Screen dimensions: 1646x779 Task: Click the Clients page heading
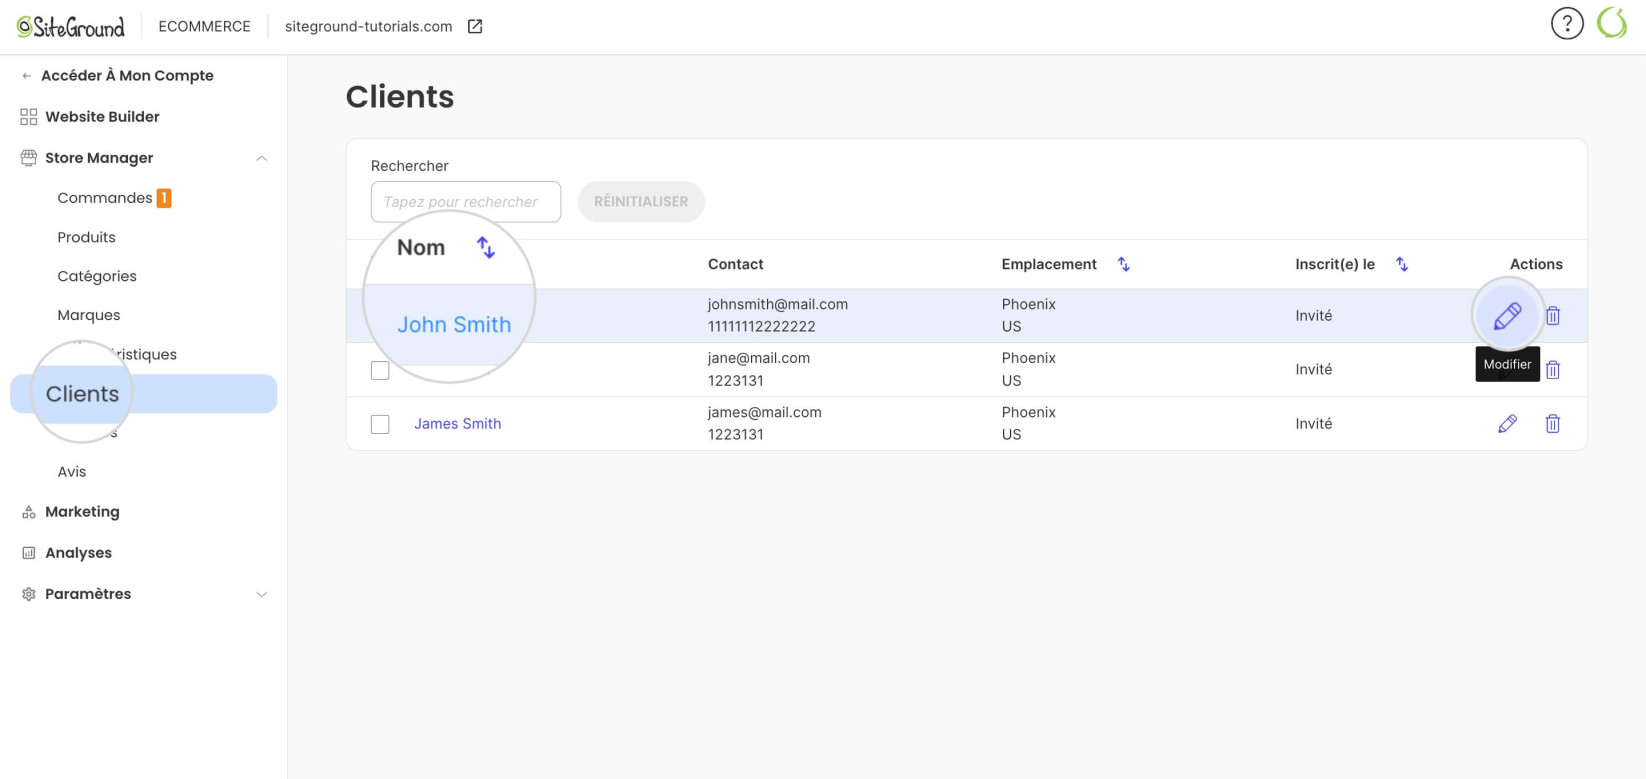[400, 97]
